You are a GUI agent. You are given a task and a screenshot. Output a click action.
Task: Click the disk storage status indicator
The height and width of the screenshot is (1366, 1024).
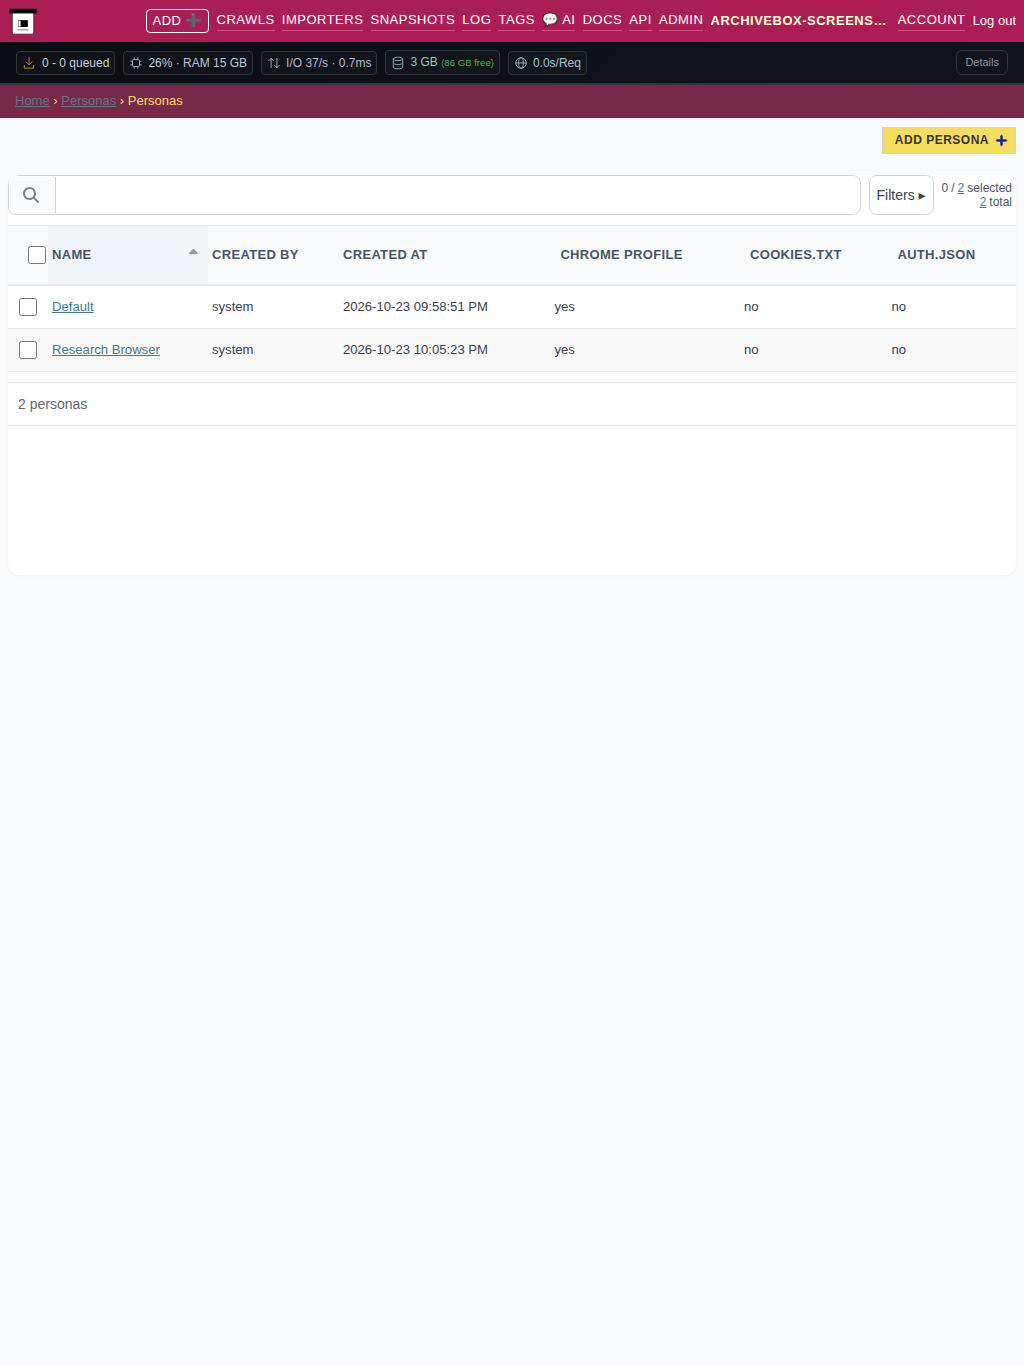pyautogui.click(x=442, y=63)
